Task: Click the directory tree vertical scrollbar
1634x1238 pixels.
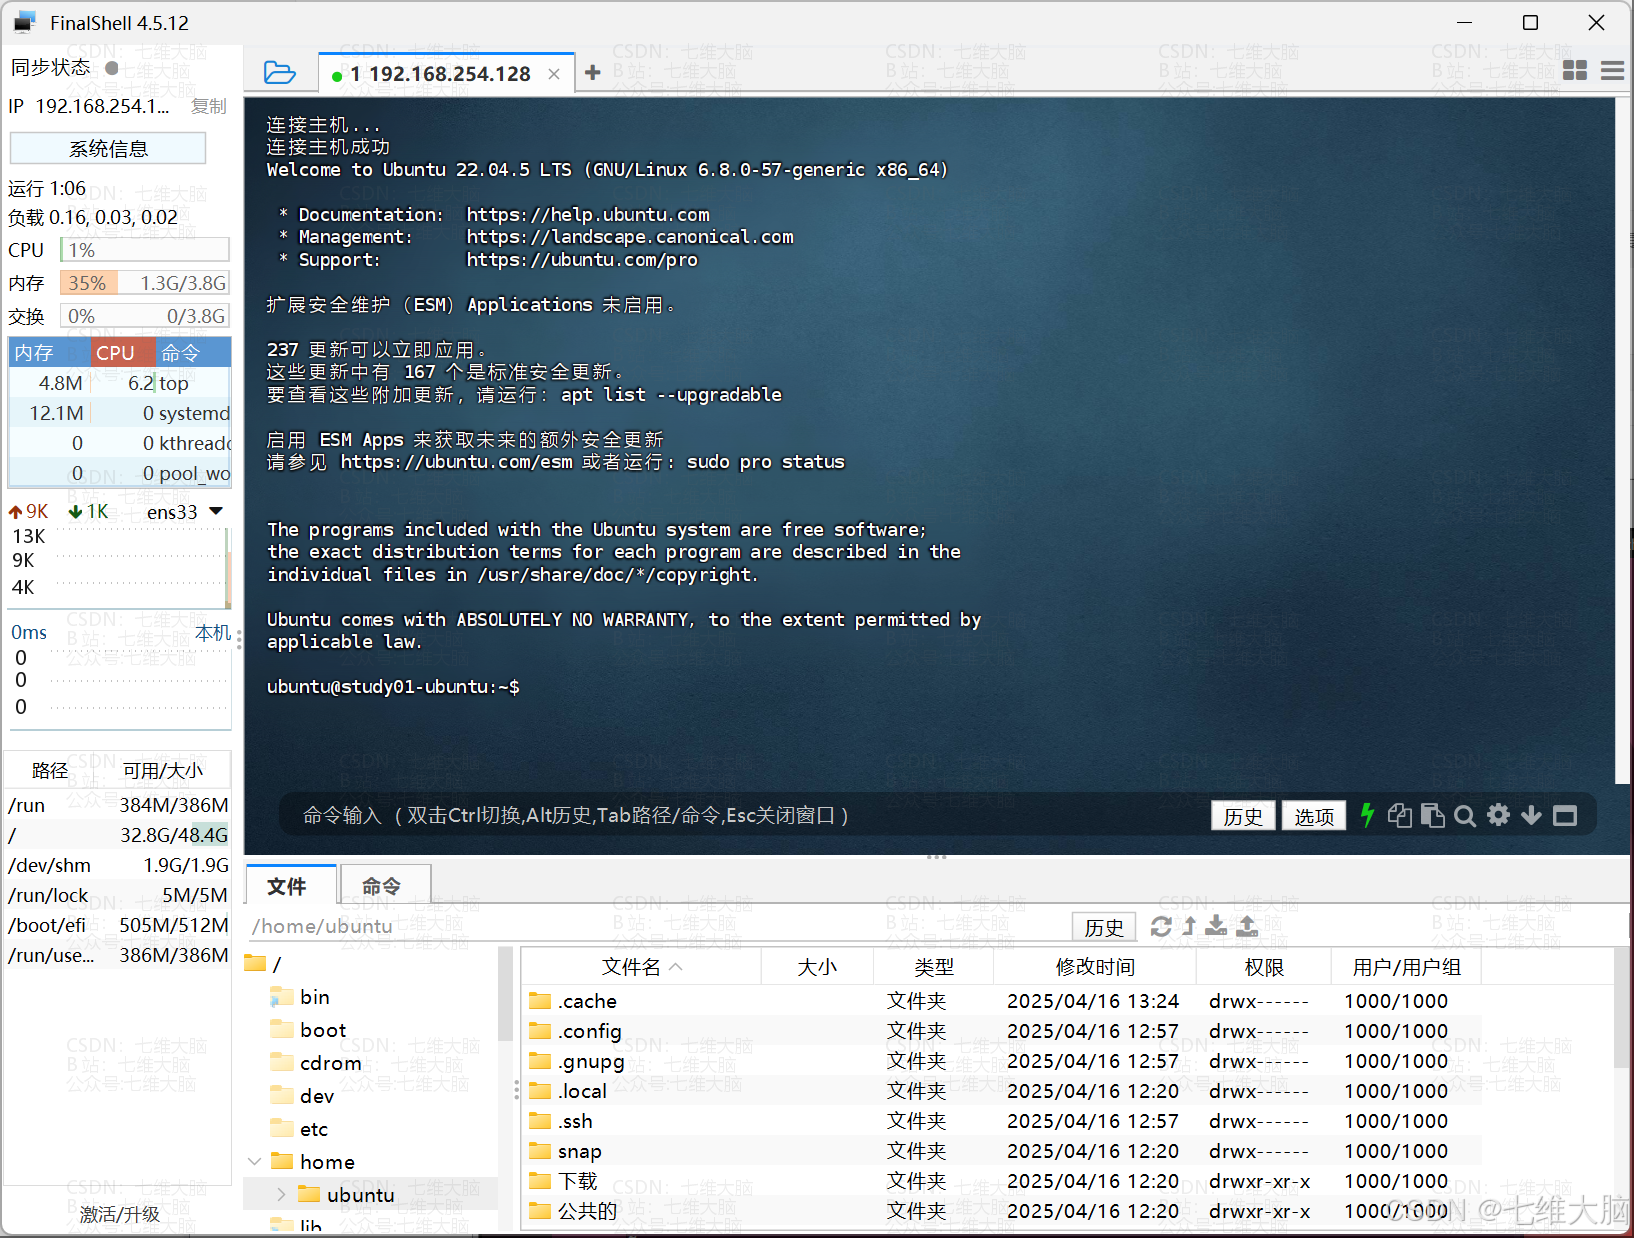Action: (505, 995)
